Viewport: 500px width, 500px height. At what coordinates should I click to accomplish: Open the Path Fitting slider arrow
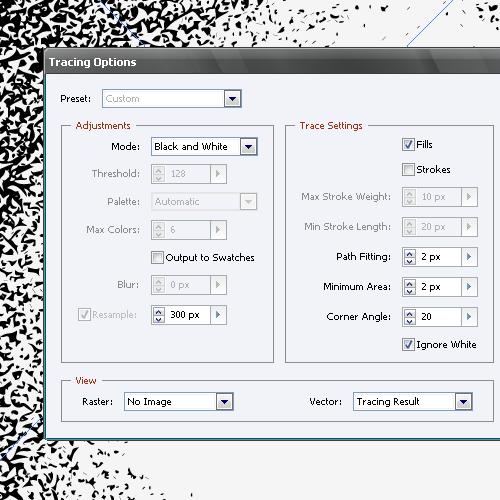point(469,257)
